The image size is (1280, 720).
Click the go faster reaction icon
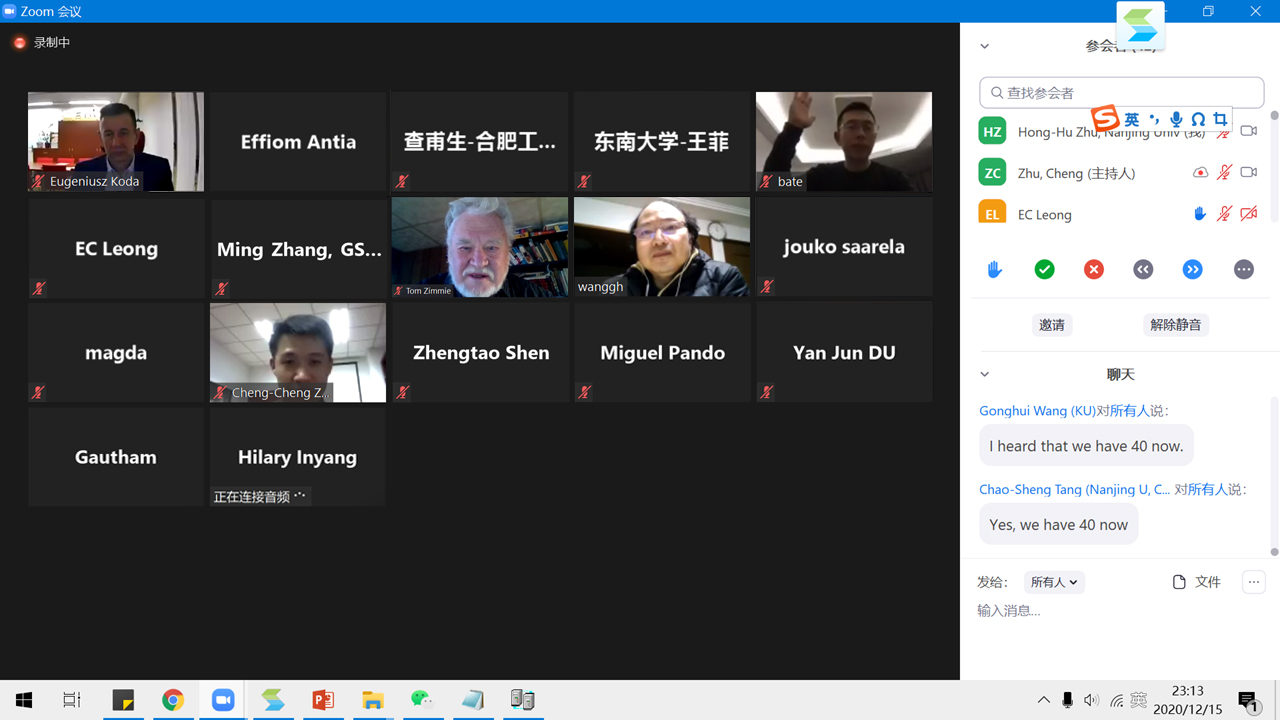tap(1193, 270)
